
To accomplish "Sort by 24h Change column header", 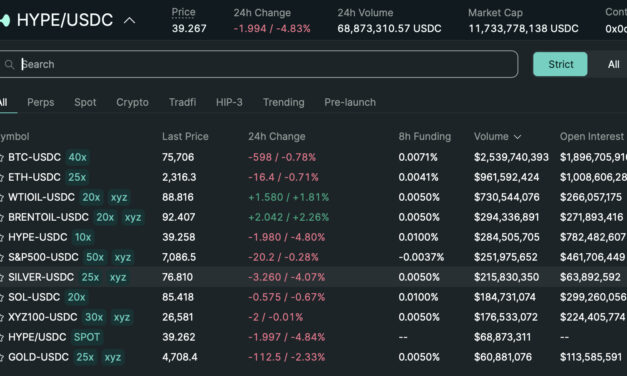I will [x=277, y=136].
